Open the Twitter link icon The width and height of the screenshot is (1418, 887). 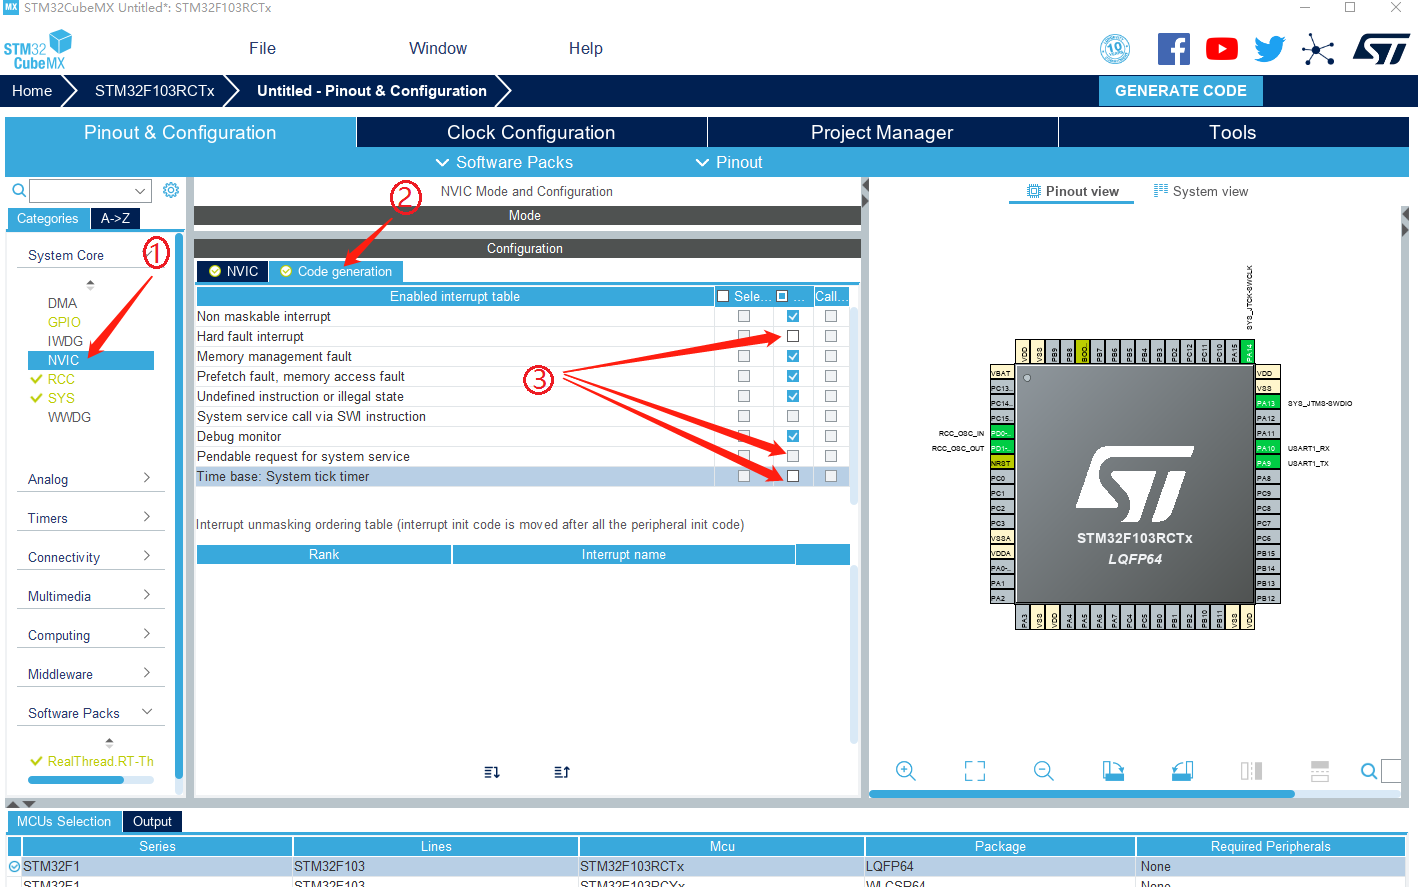click(1269, 49)
